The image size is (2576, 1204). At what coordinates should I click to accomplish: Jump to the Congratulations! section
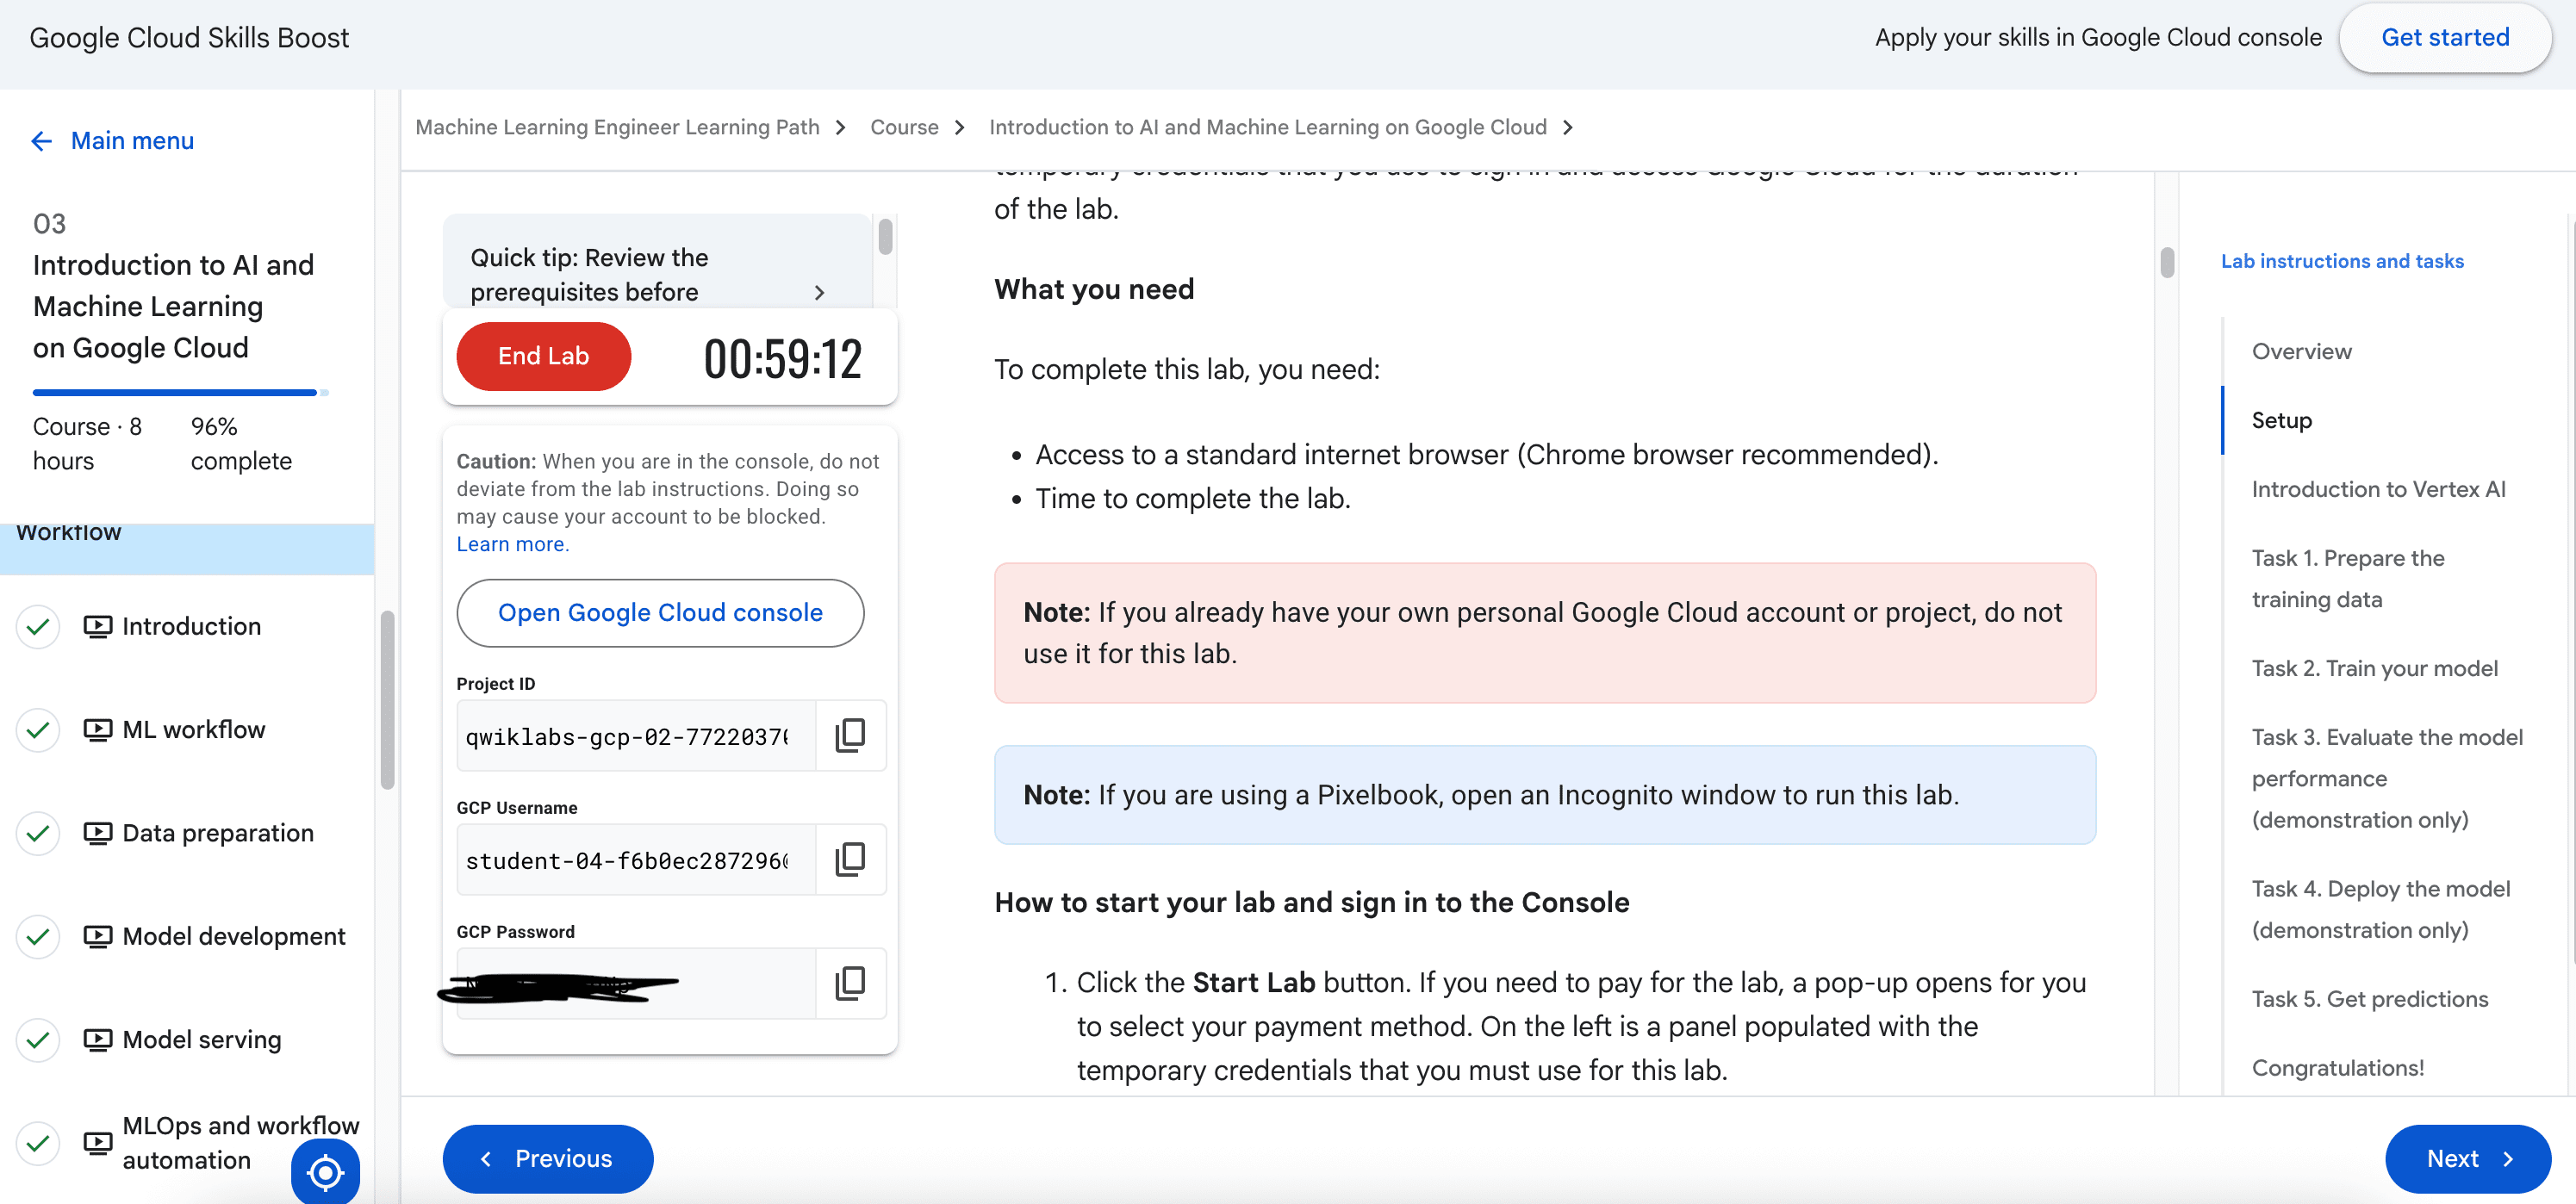pyautogui.click(x=2337, y=1068)
